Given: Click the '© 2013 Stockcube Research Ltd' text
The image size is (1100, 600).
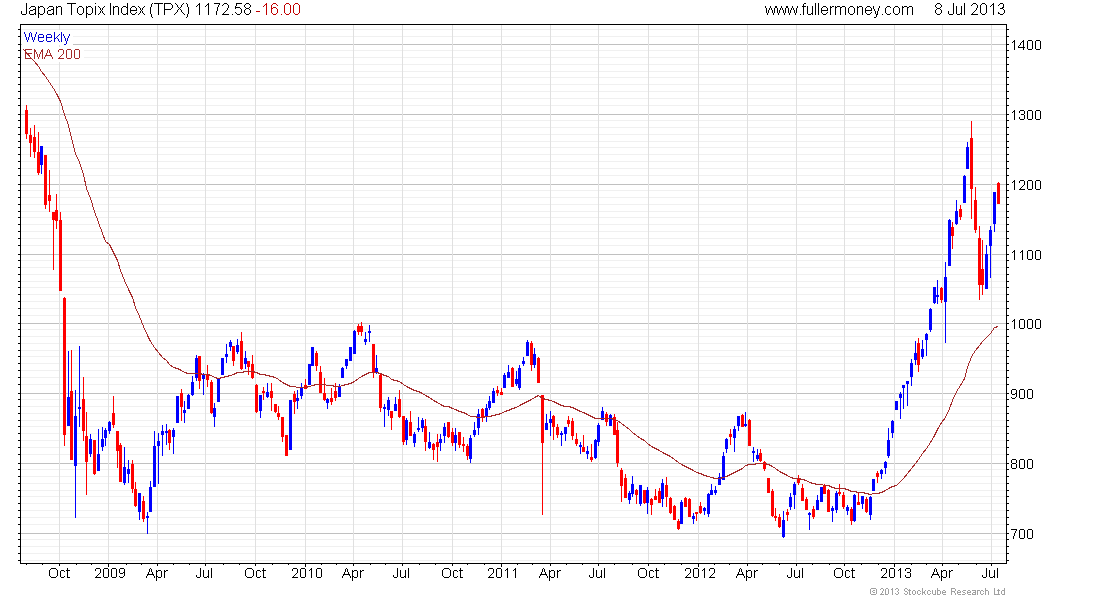Looking at the screenshot, I should (937, 592).
